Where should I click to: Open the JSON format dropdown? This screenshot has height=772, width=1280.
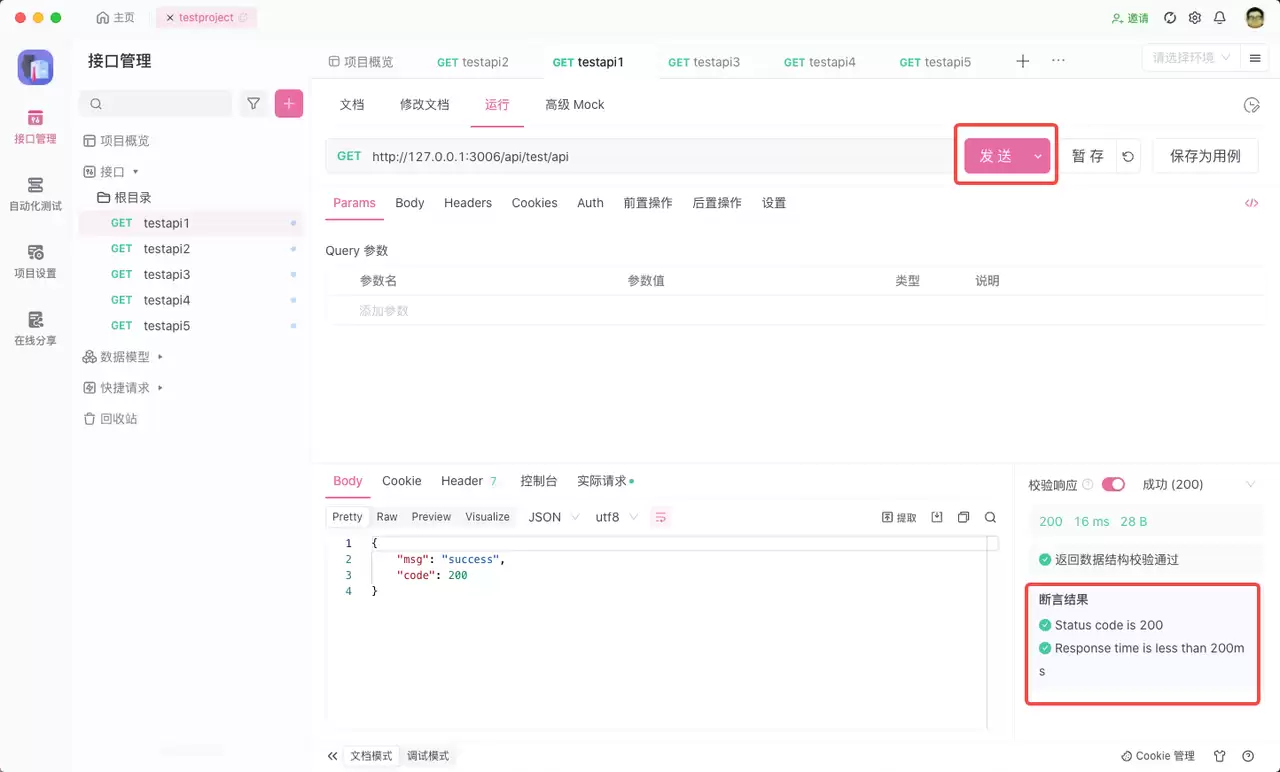coord(553,517)
